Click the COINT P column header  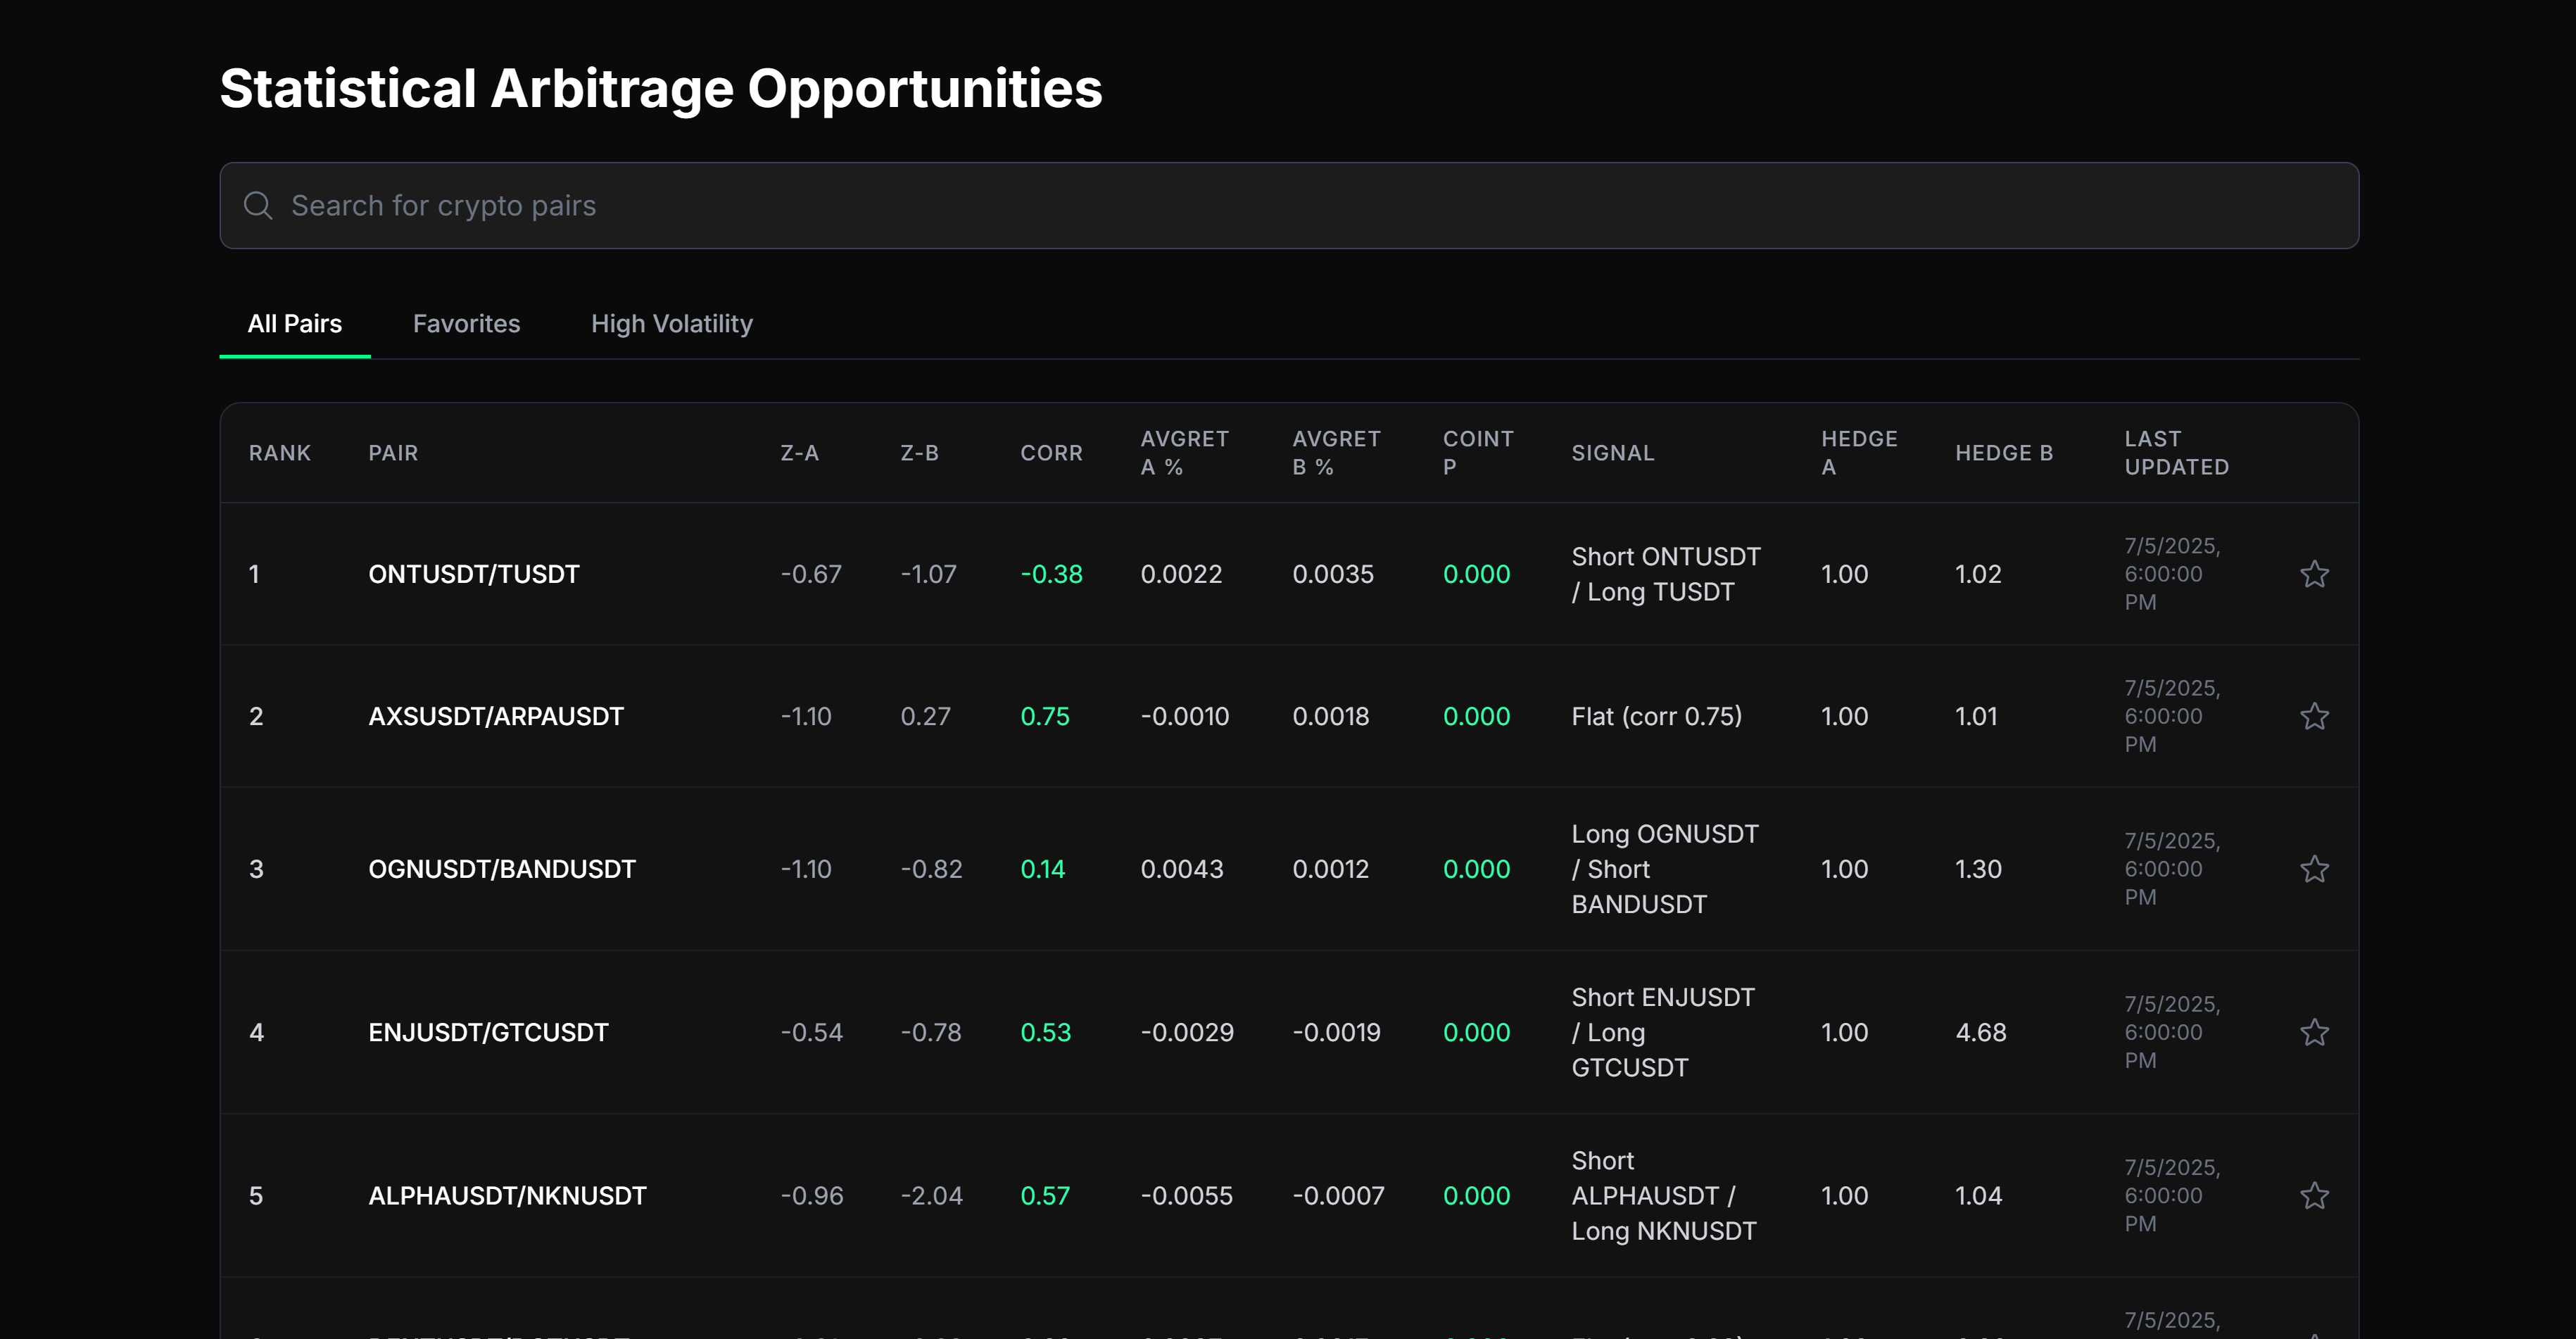[1478, 452]
